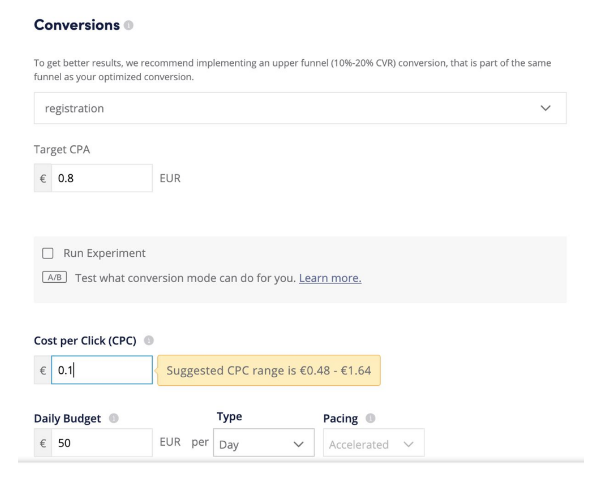Open the registration conversion dropdown
Image resolution: width=610 pixels, height=482 pixels.
coord(300,108)
